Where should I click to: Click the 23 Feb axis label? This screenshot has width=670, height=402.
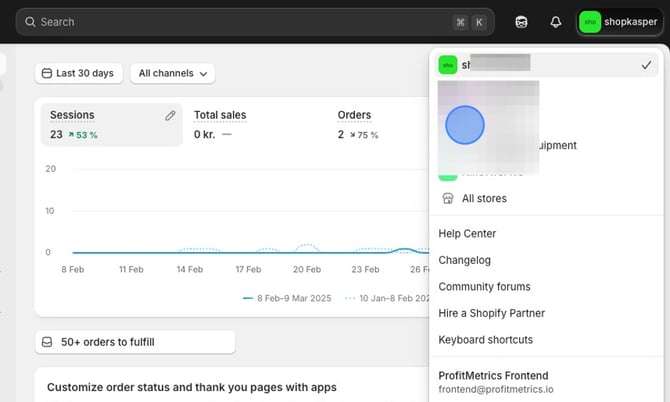pyautogui.click(x=365, y=270)
